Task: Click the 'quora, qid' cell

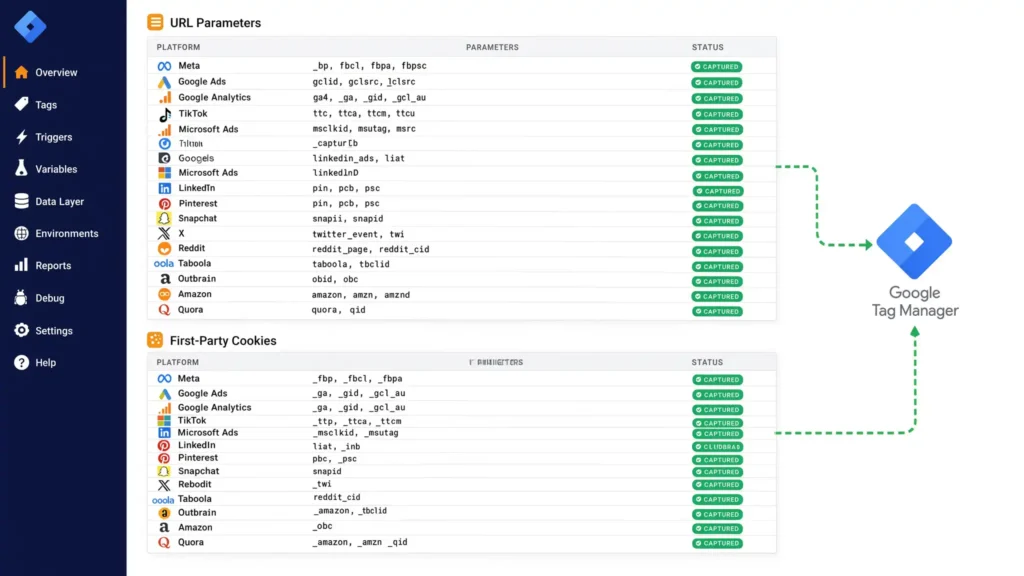Action: click(338, 310)
